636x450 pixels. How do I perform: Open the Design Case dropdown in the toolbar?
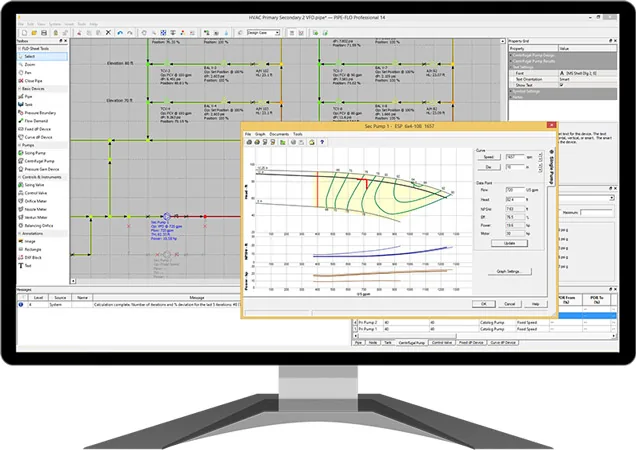pos(263,32)
